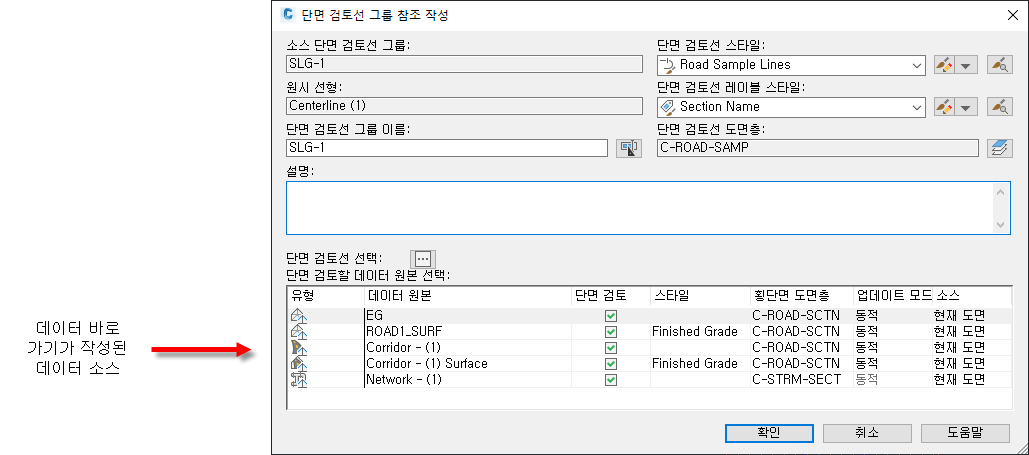Click the 스타일 column header
Screen dimensions: 1029x455
(x=697, y=296)
